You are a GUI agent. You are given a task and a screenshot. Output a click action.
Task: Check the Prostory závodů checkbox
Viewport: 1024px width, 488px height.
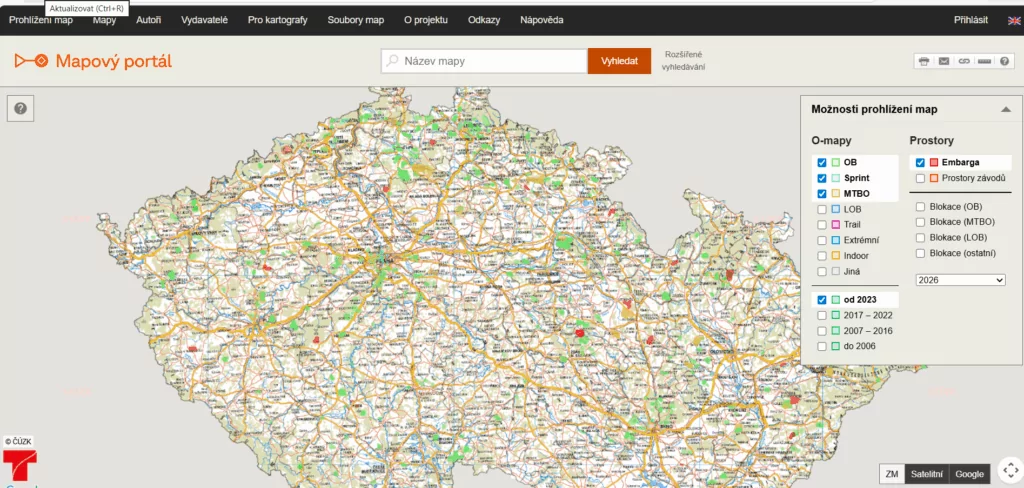point(920,178)
